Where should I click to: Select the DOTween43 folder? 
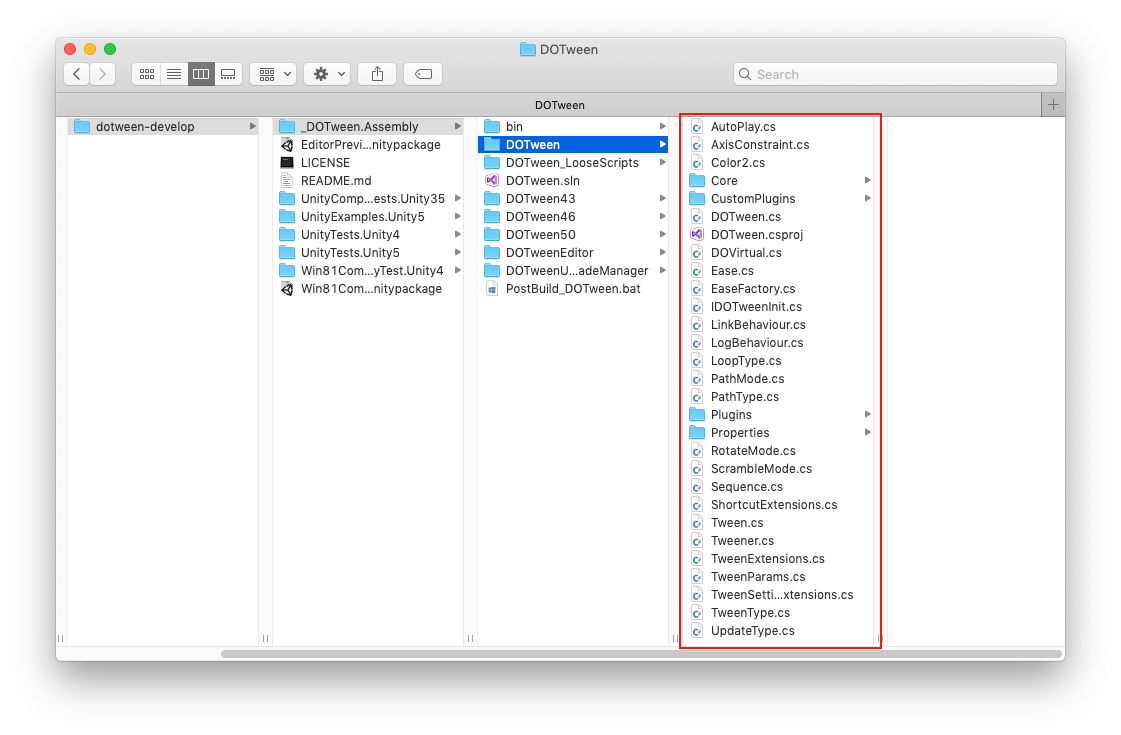573,198
